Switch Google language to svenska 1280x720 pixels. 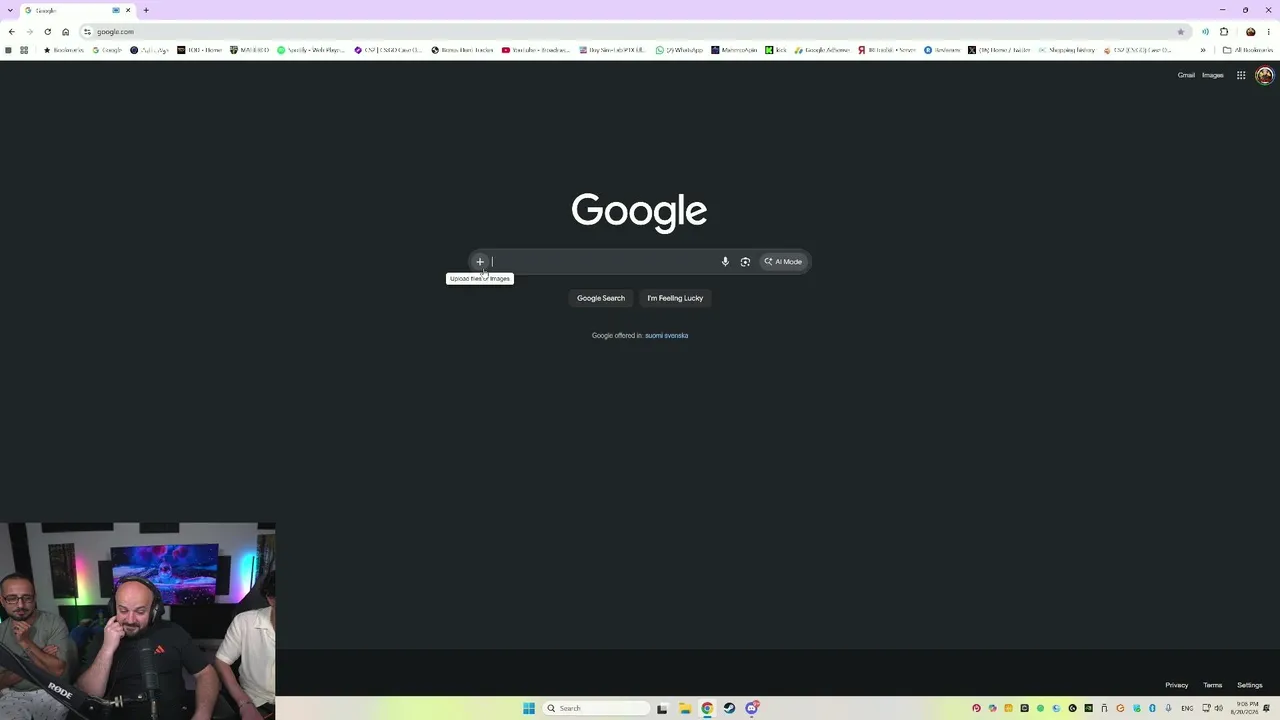point(677,336)
